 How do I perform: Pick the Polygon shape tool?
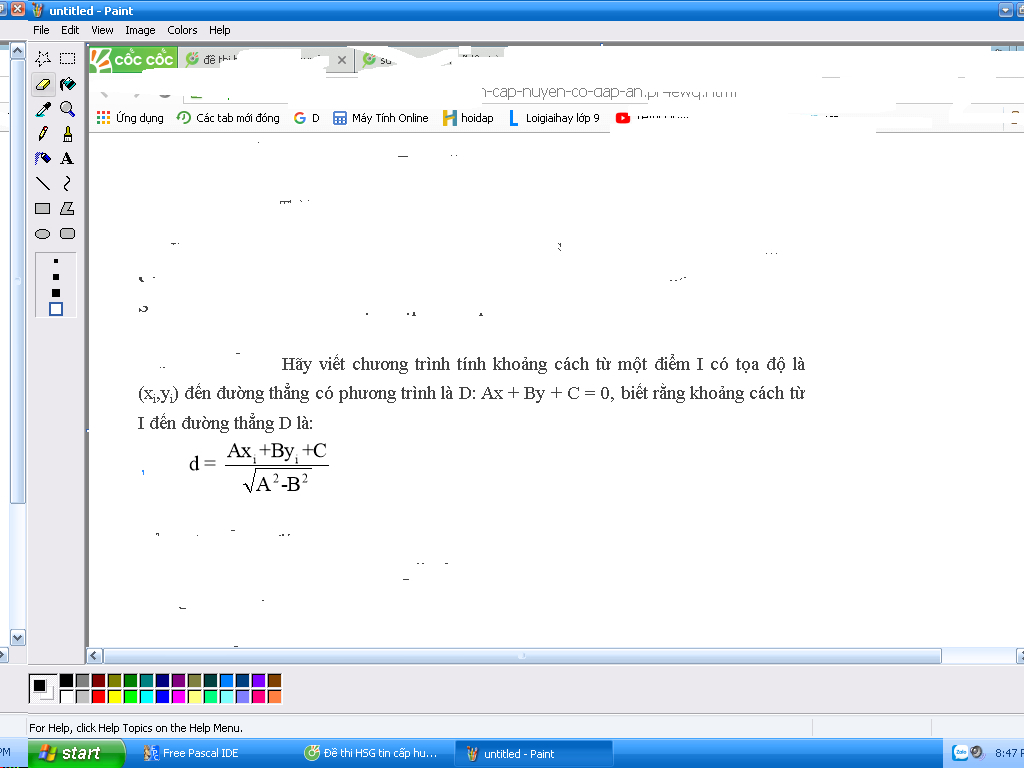click(x=67, y=208)
